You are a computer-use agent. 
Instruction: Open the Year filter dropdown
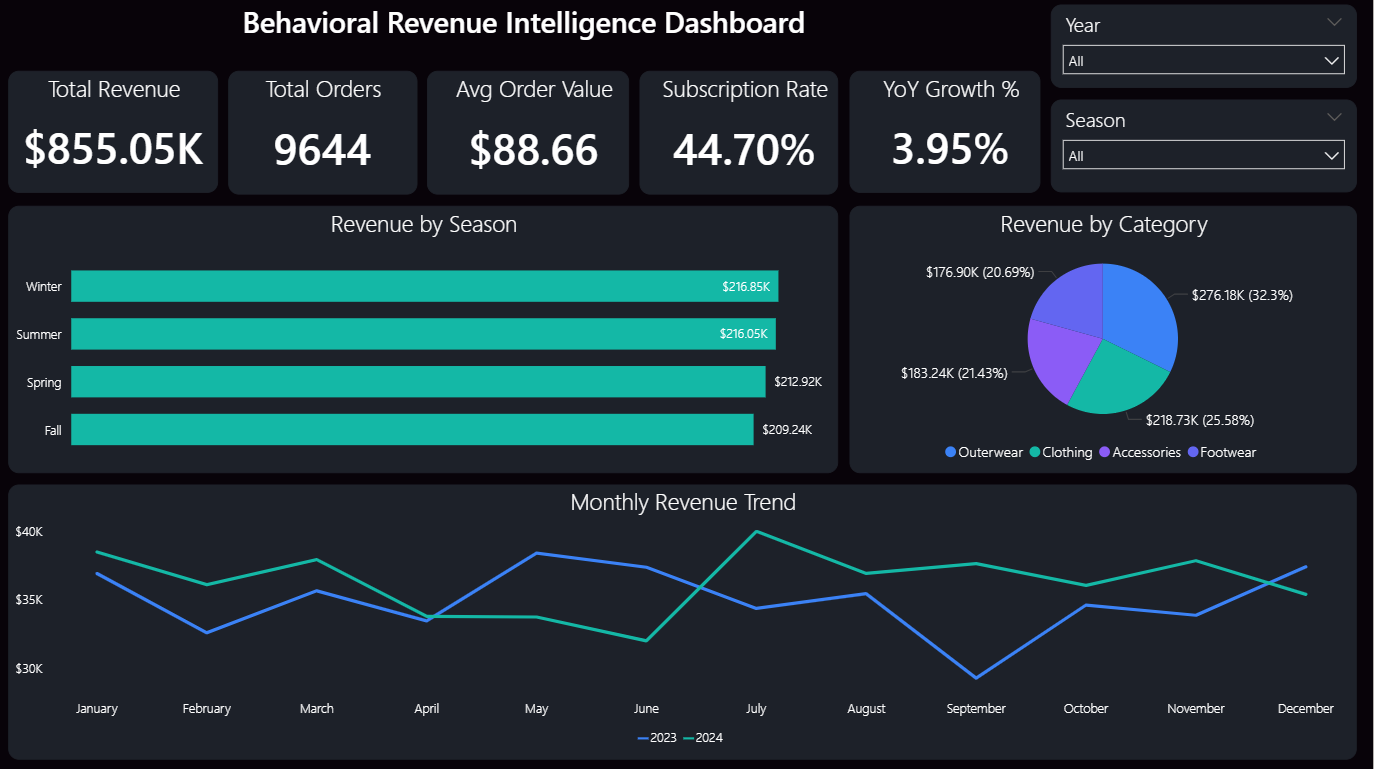pyautogui.click(x=1203, y=60)
